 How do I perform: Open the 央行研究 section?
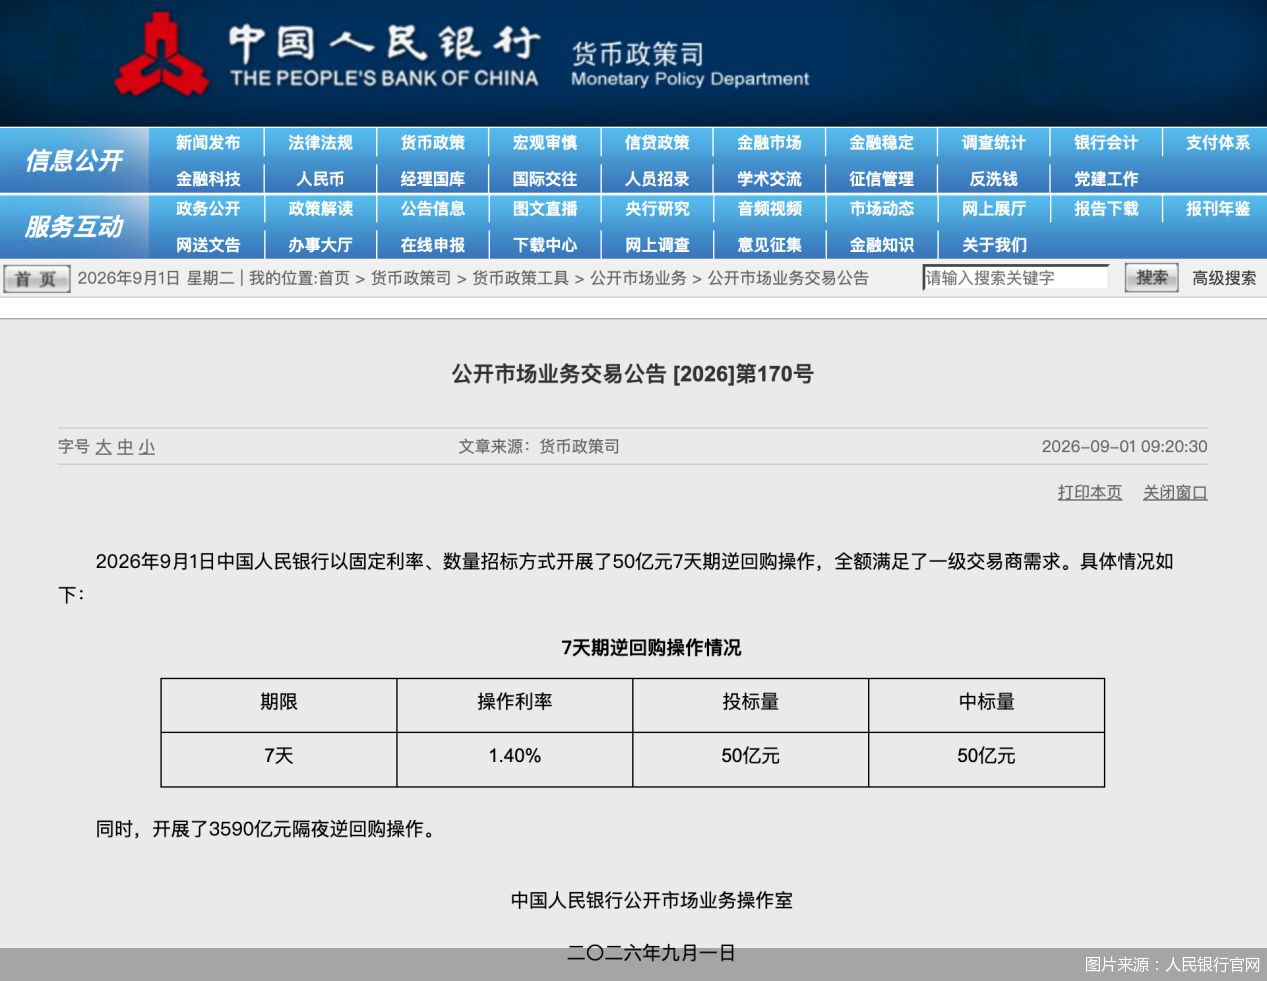click(x=657, y=209)
